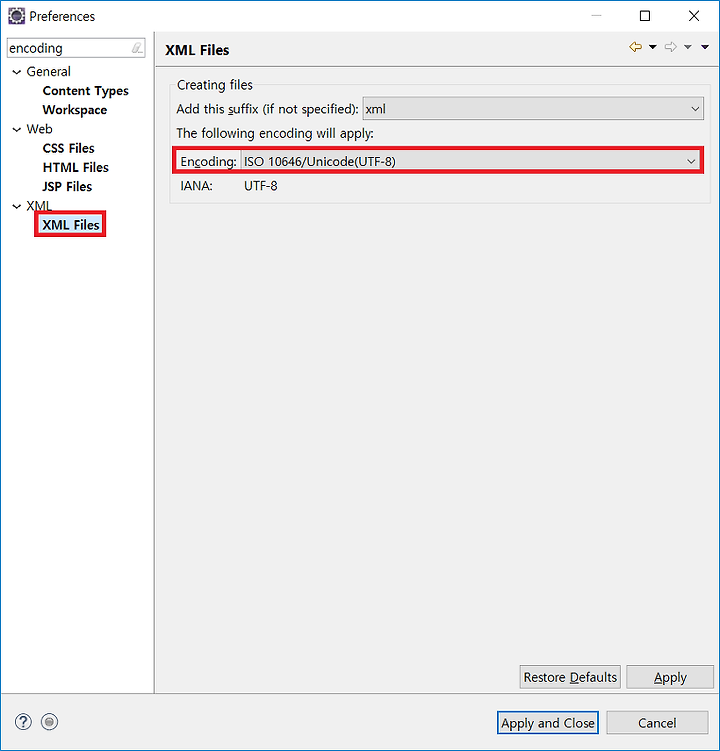The height and width of the screenshot is (751, 720).
Task: Open the Encoding dropdown list
Action: 470,161
